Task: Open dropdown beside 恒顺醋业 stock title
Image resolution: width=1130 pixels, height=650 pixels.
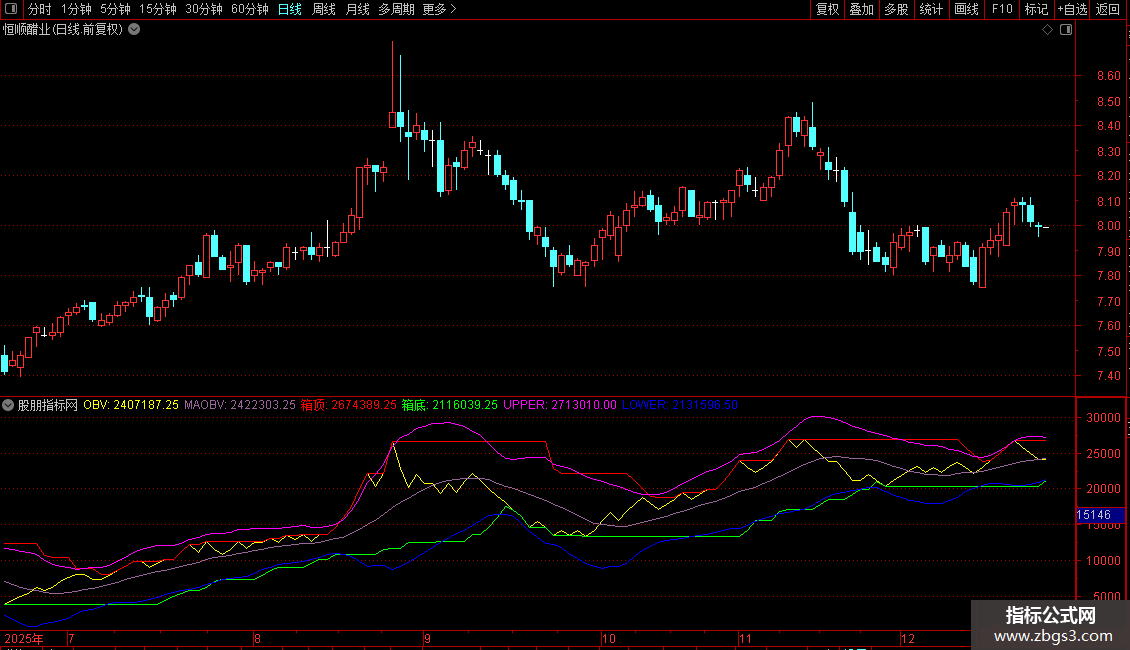Action: [134, 30]
